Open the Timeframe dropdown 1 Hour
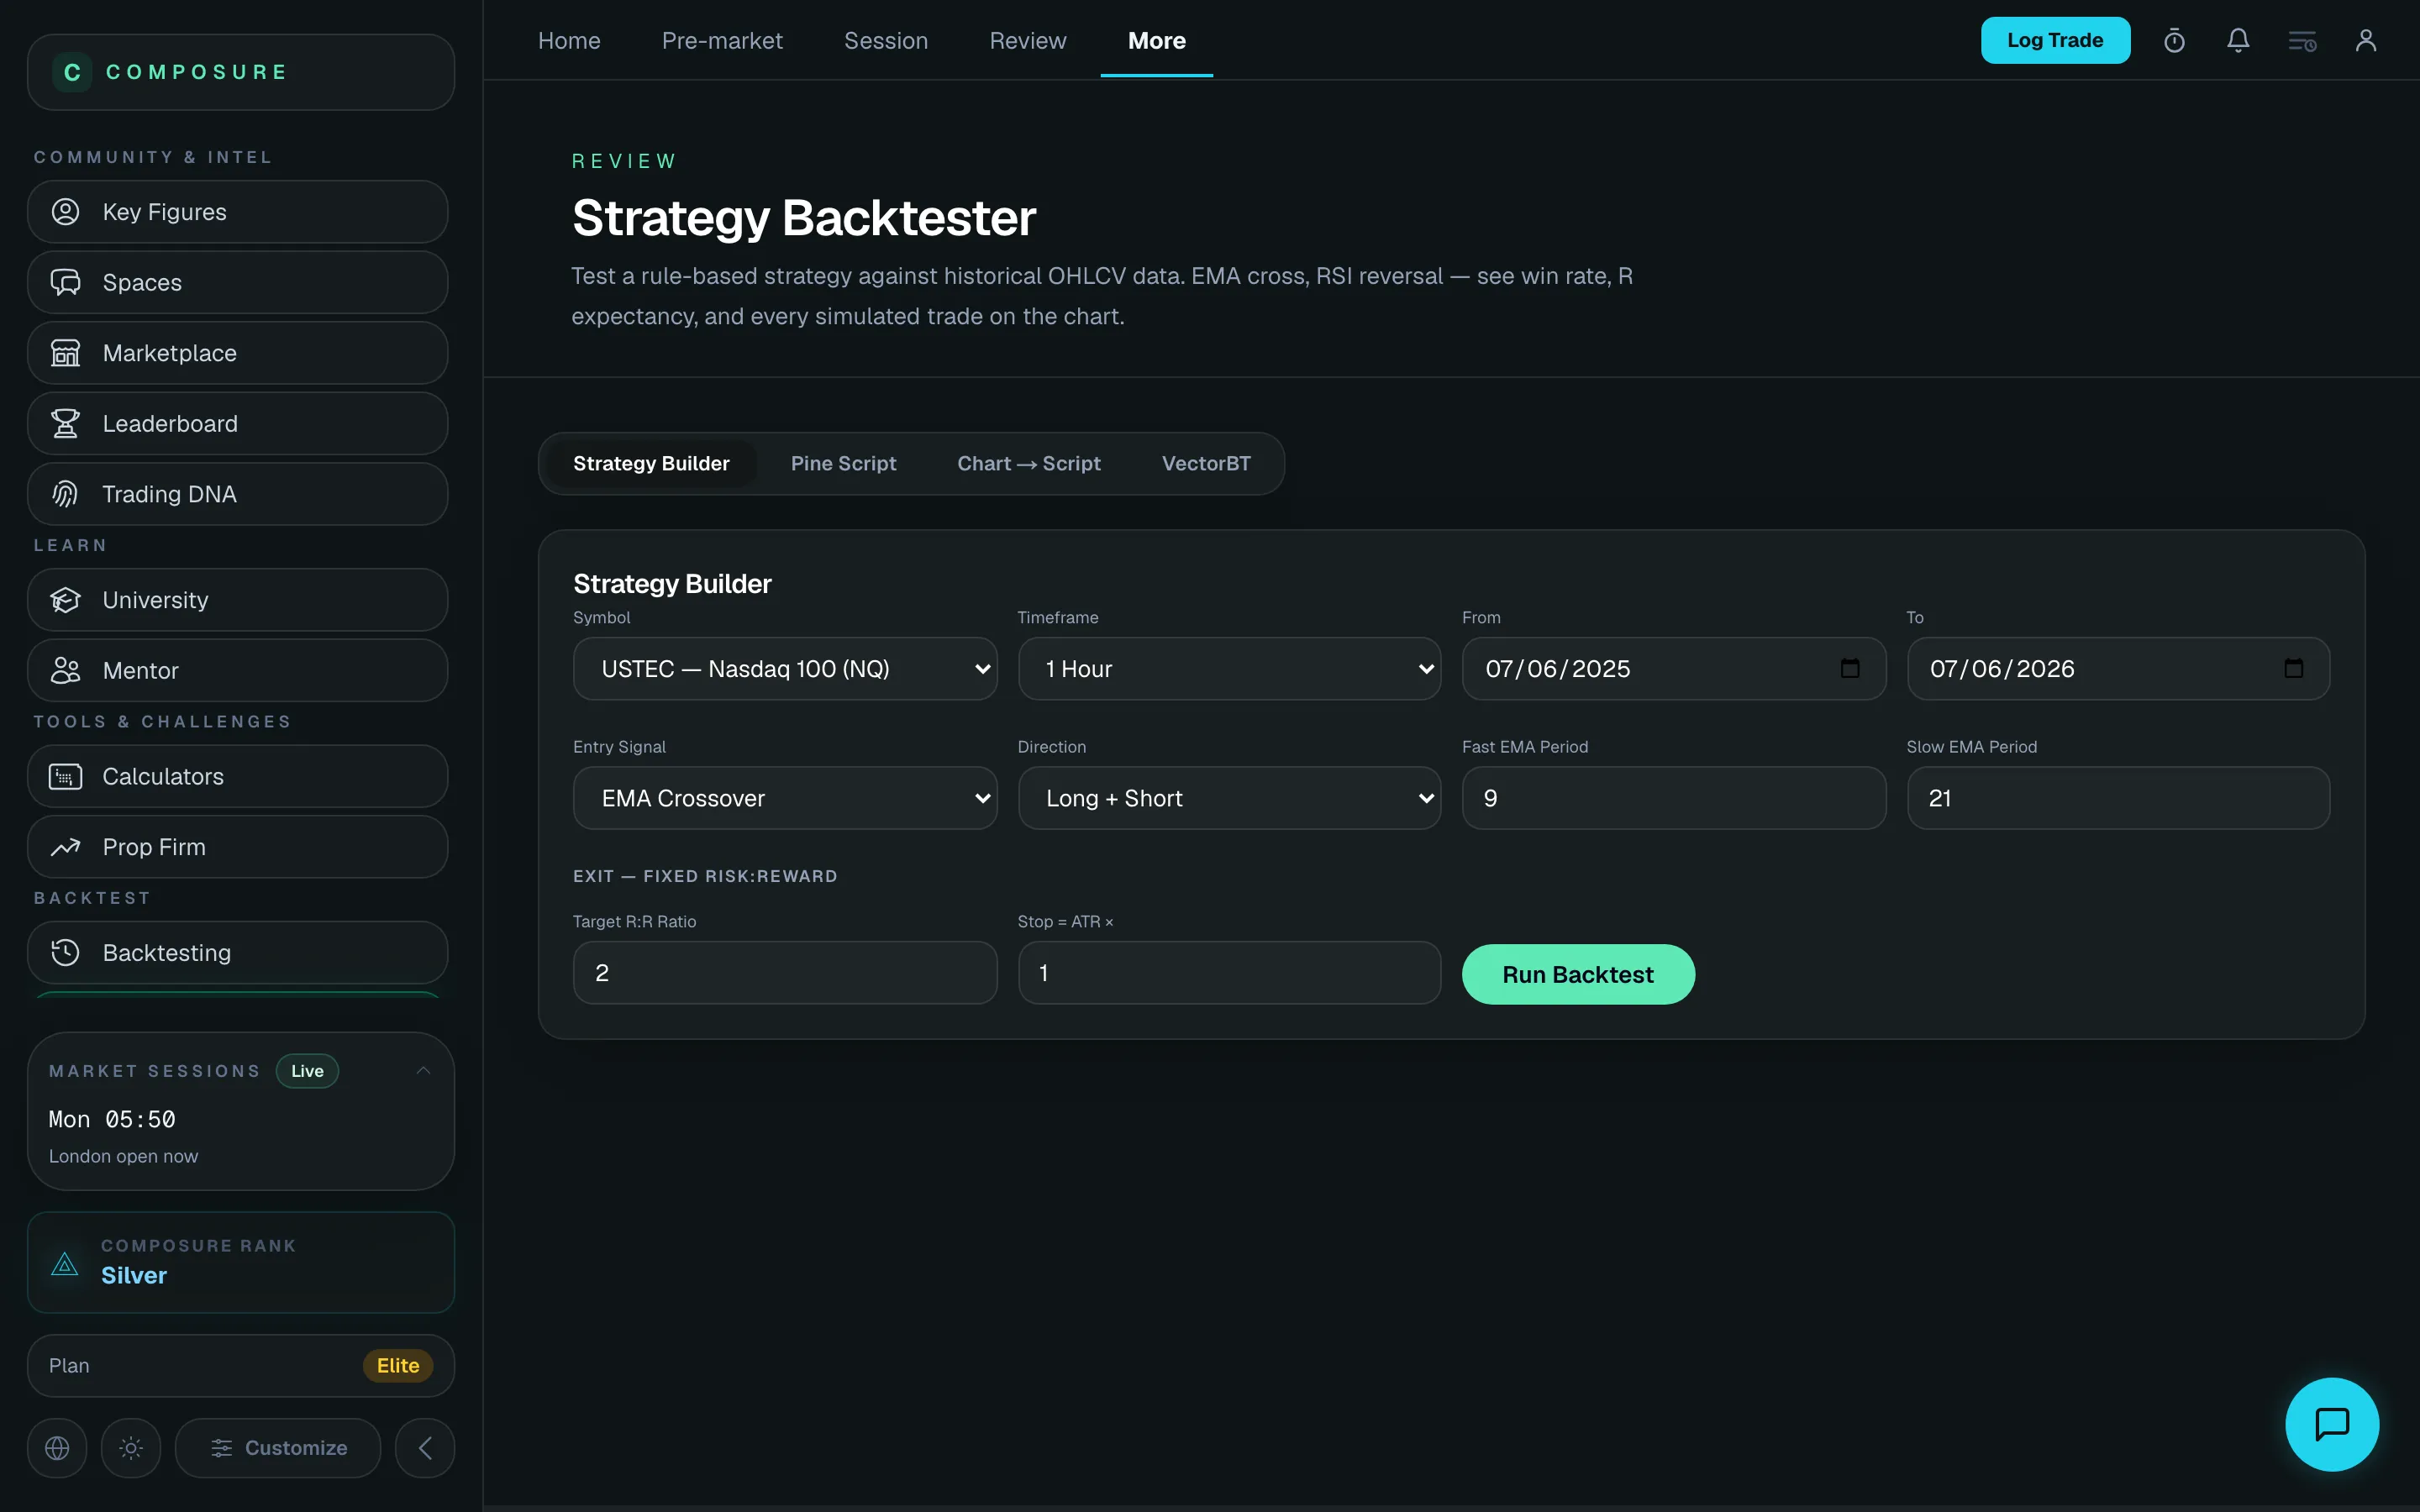Screen dimensions: 2420x1512 point(1229,668)
